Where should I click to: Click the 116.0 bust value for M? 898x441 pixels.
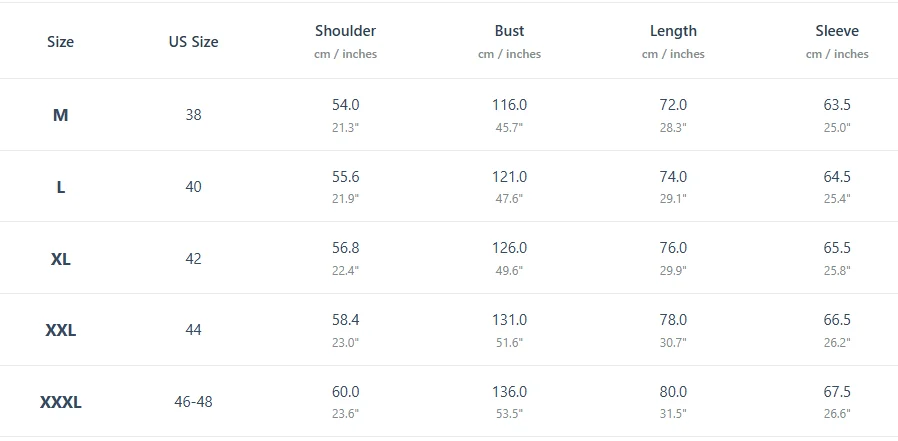509,105
